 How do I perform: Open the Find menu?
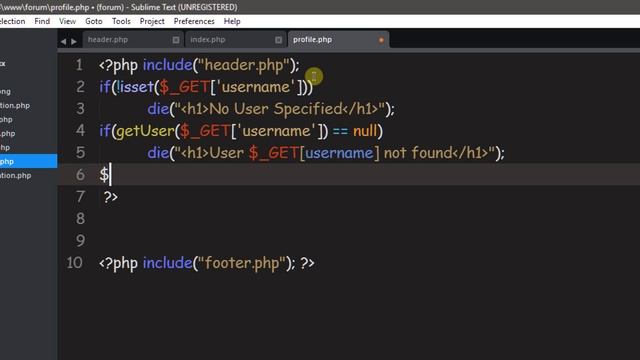(42, 21)
